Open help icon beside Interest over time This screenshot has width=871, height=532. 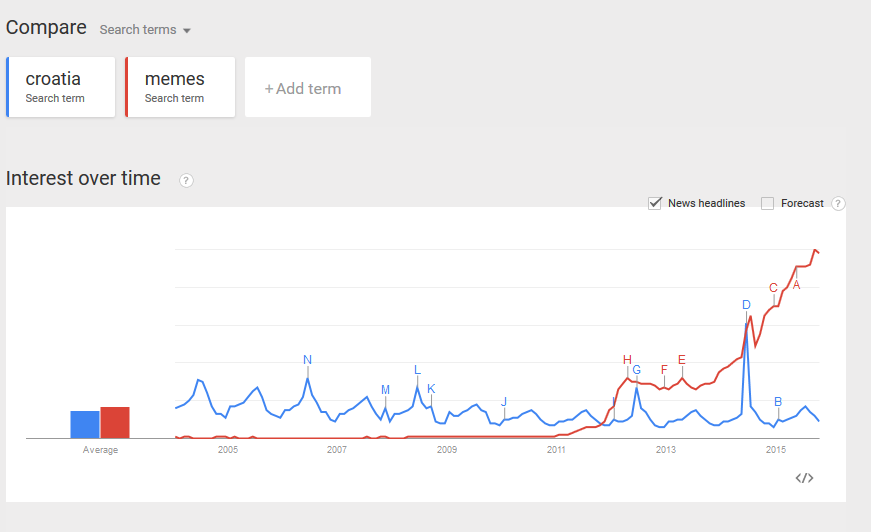tap(186, 180)
